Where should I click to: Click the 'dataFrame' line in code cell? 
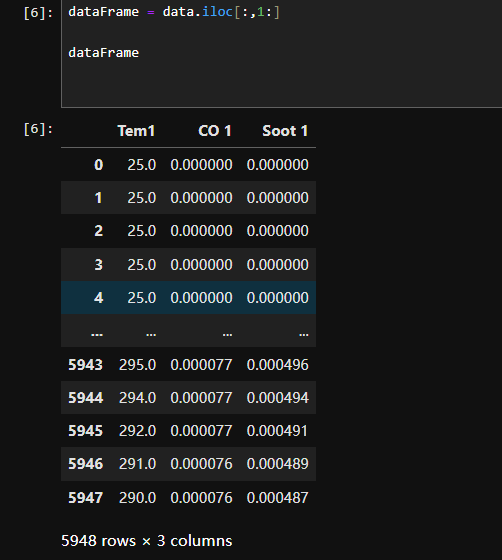(104, 53)
